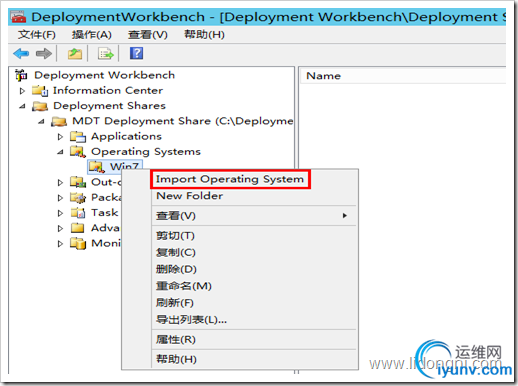Click the Packages folder icon
This screenshot has width=518, height=386.
tap(78, 197)
